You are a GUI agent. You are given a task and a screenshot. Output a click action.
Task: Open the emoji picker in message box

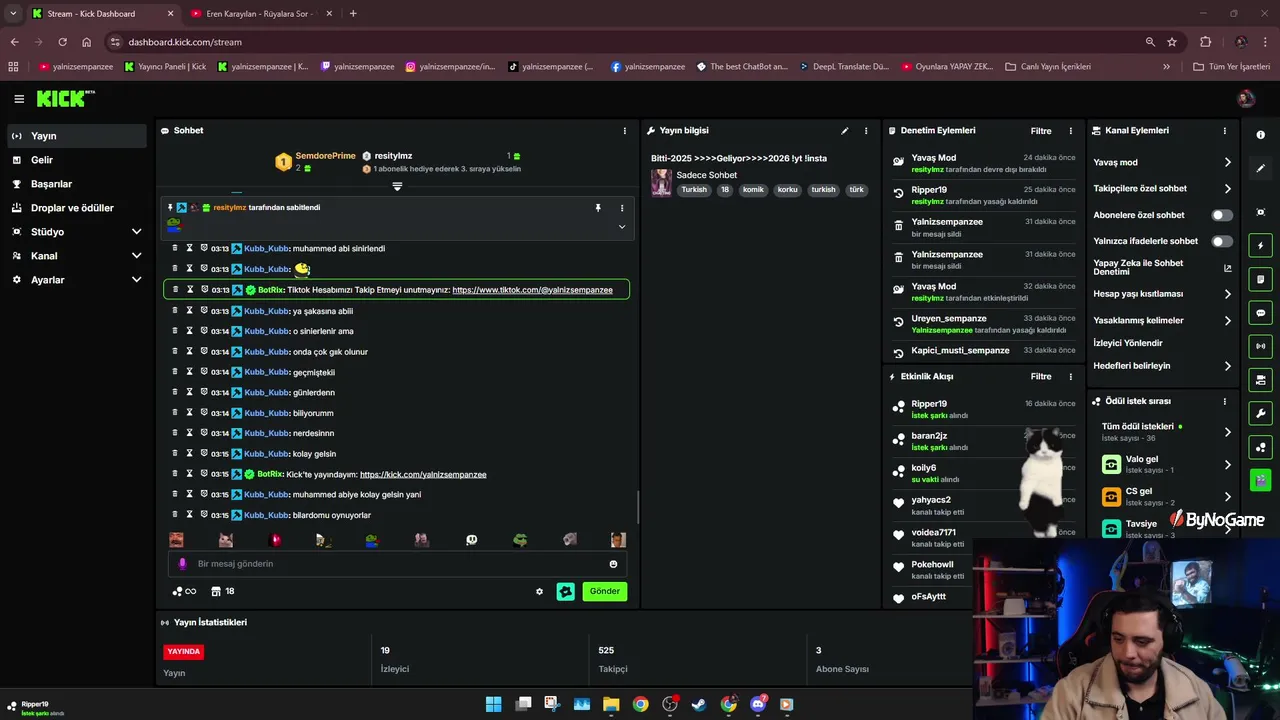[x=613, y=564]
